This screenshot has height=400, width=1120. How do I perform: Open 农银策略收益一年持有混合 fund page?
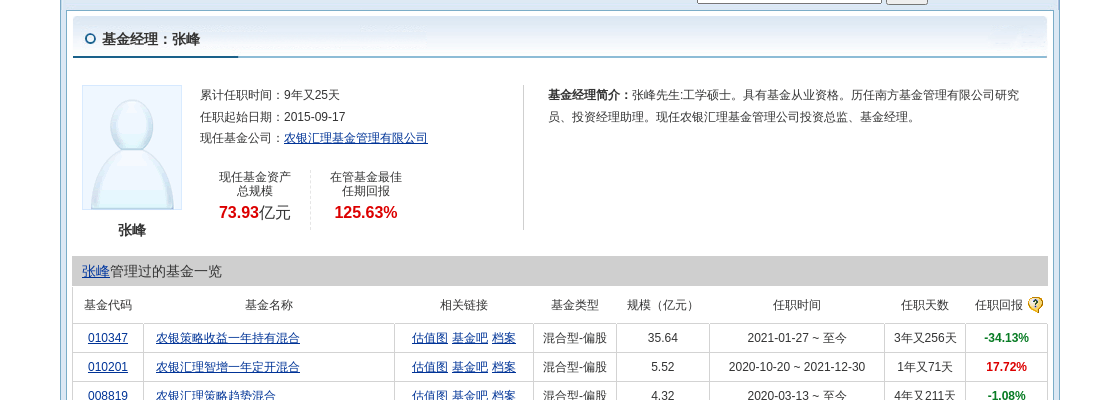click(x=228, y=338)
